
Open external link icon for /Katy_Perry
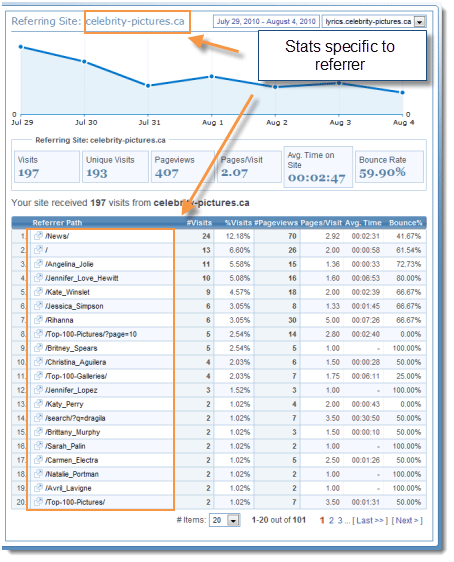(38, 404)
